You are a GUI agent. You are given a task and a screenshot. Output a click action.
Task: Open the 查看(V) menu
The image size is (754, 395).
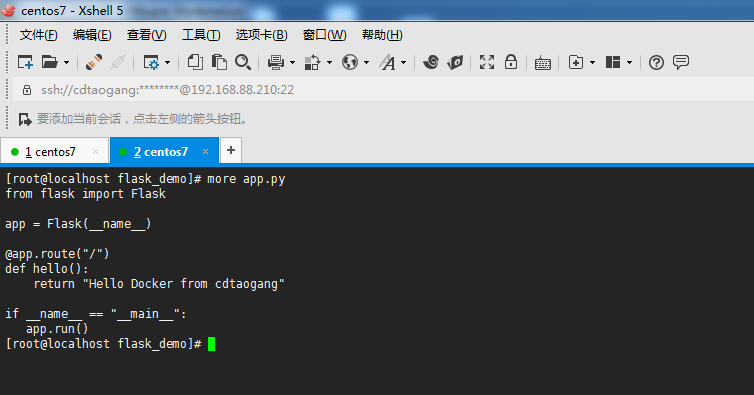(x=147, y=35)
